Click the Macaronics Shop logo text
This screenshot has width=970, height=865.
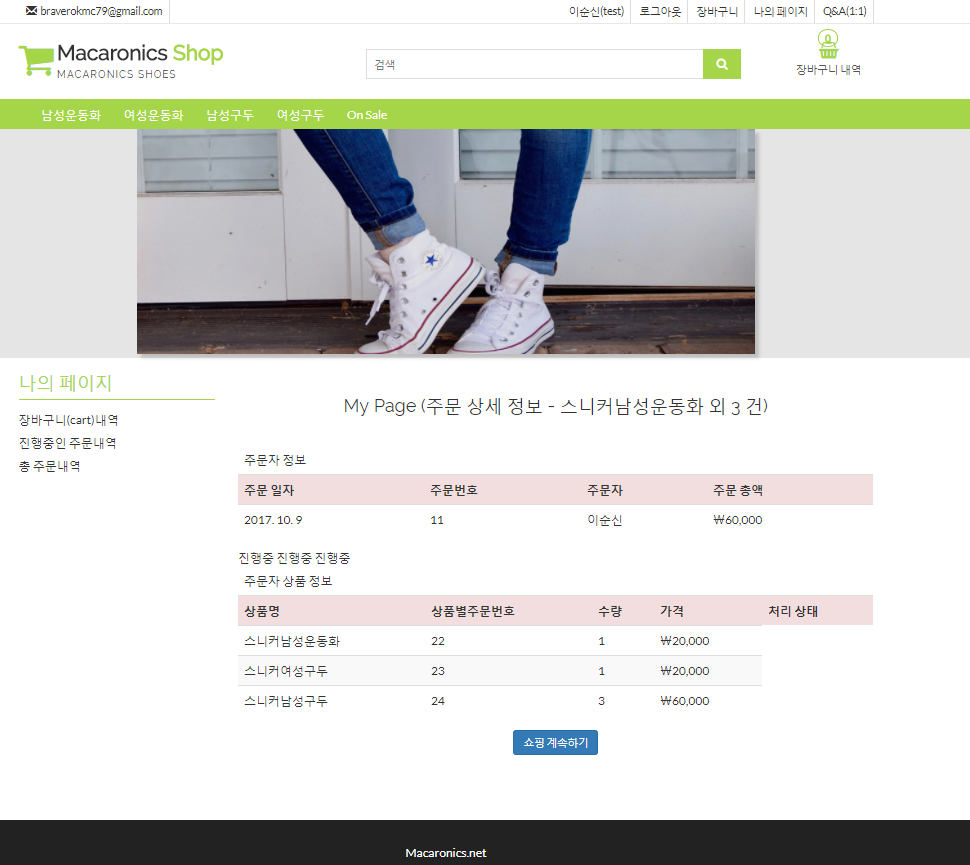pyautogui.click(x=140, y=54)
